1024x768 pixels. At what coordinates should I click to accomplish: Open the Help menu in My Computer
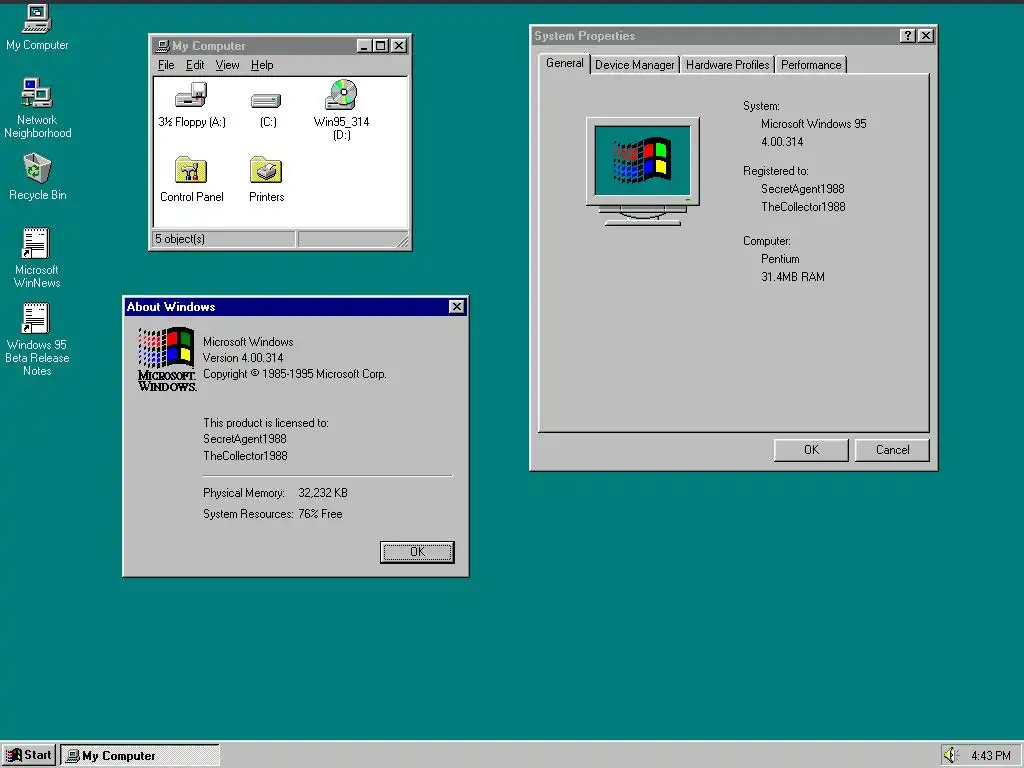[x=262, y=65]
